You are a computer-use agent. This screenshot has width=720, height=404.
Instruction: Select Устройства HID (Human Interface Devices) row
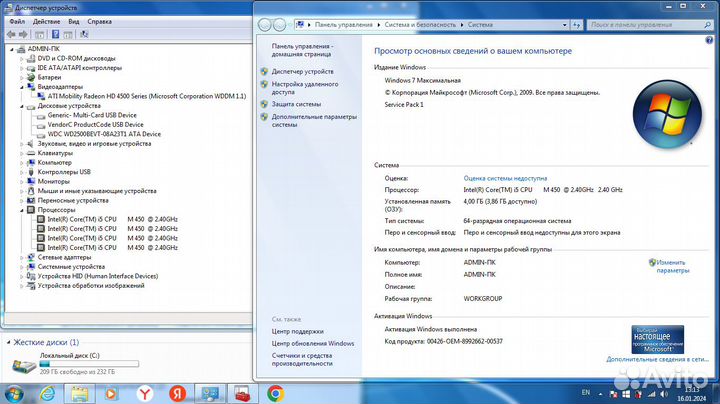click(x=98, y=276)
